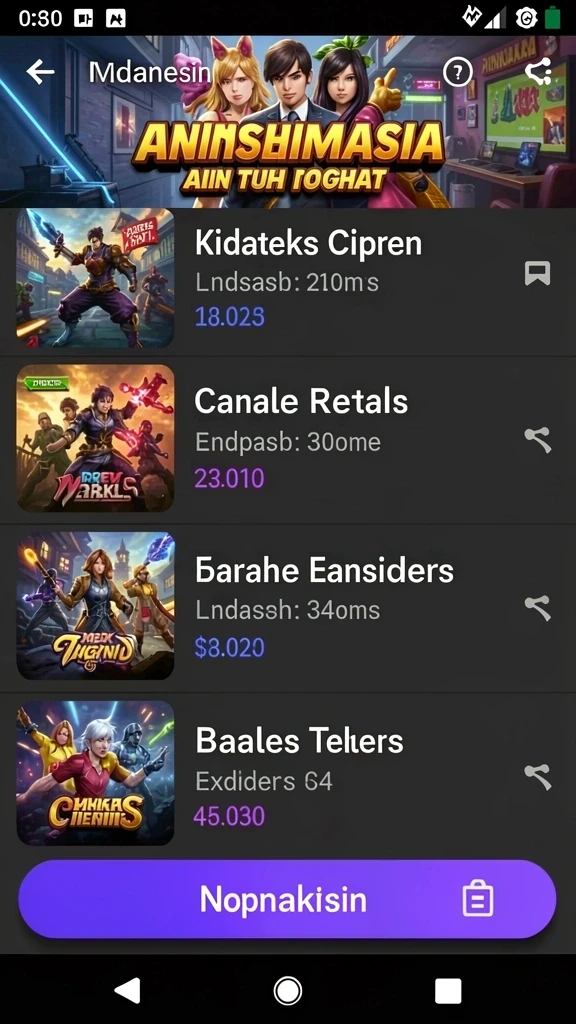Tap the Android recent apps square button
This screenshot has height=1024, width=576.
coord(448,990)
